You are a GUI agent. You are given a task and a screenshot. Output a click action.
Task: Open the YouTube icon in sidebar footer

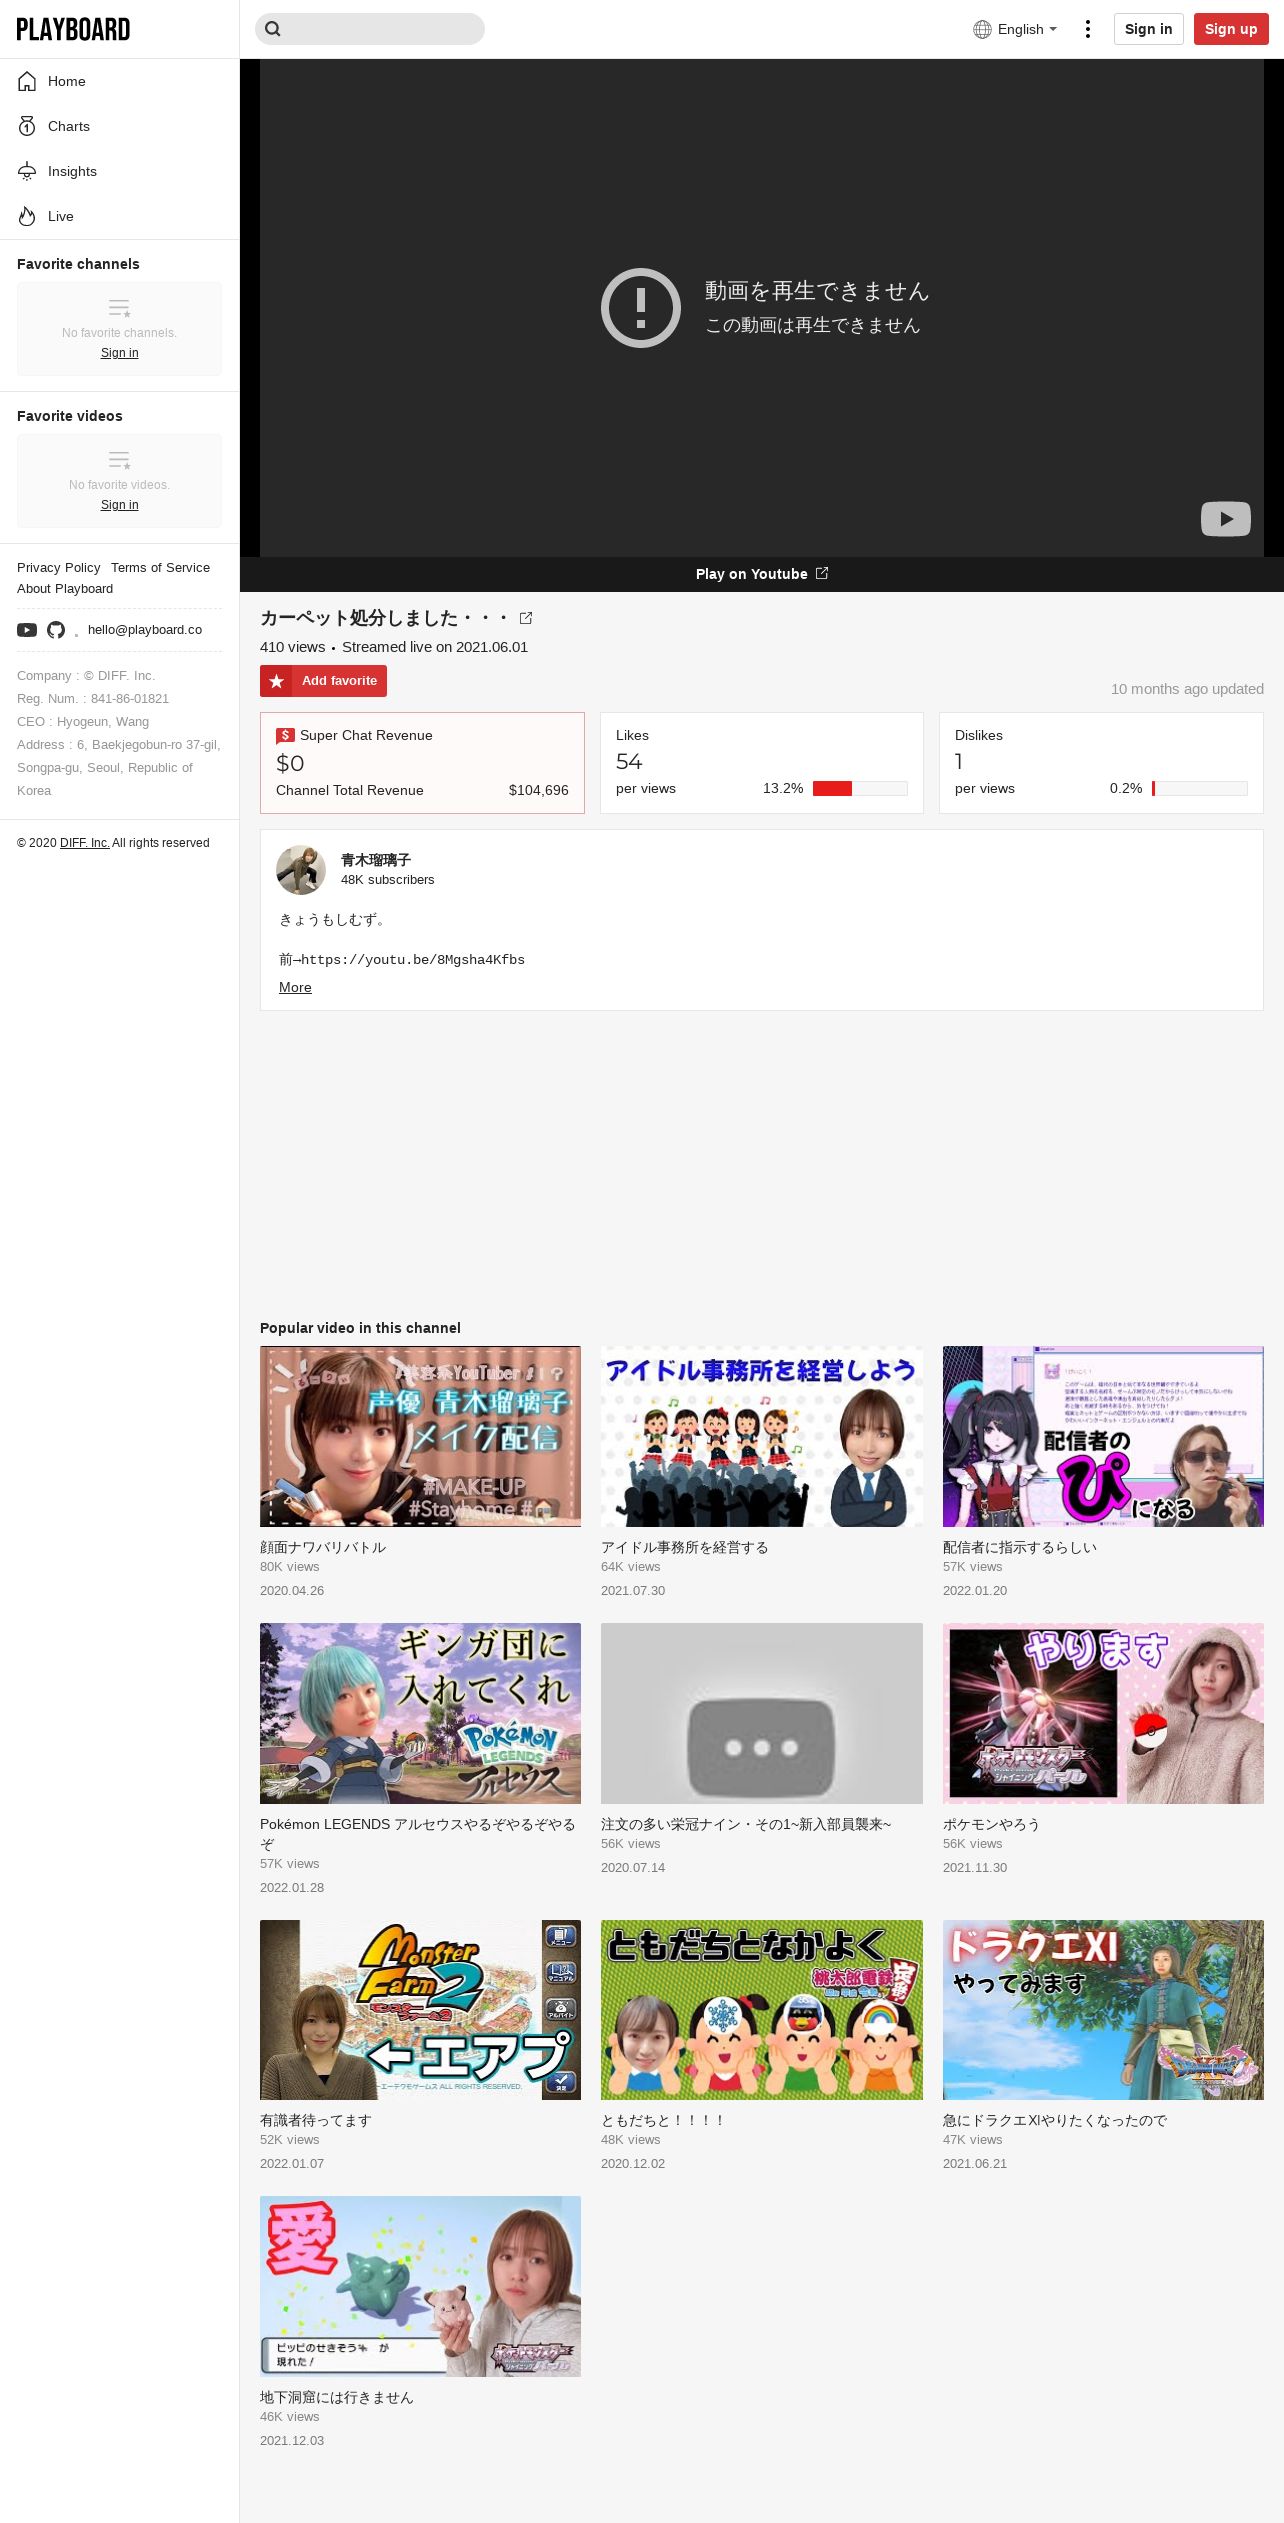point(27,630)
